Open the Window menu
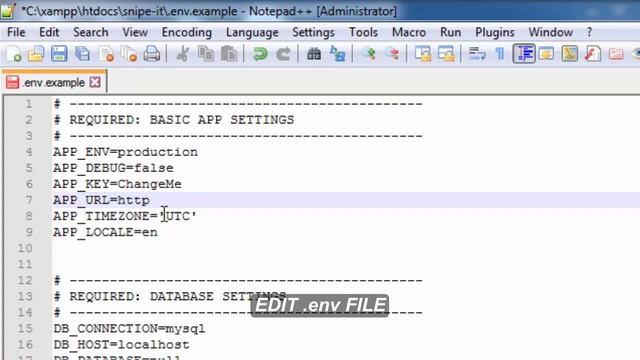This screenshot has width=640, height=360. tap(551, 32)
